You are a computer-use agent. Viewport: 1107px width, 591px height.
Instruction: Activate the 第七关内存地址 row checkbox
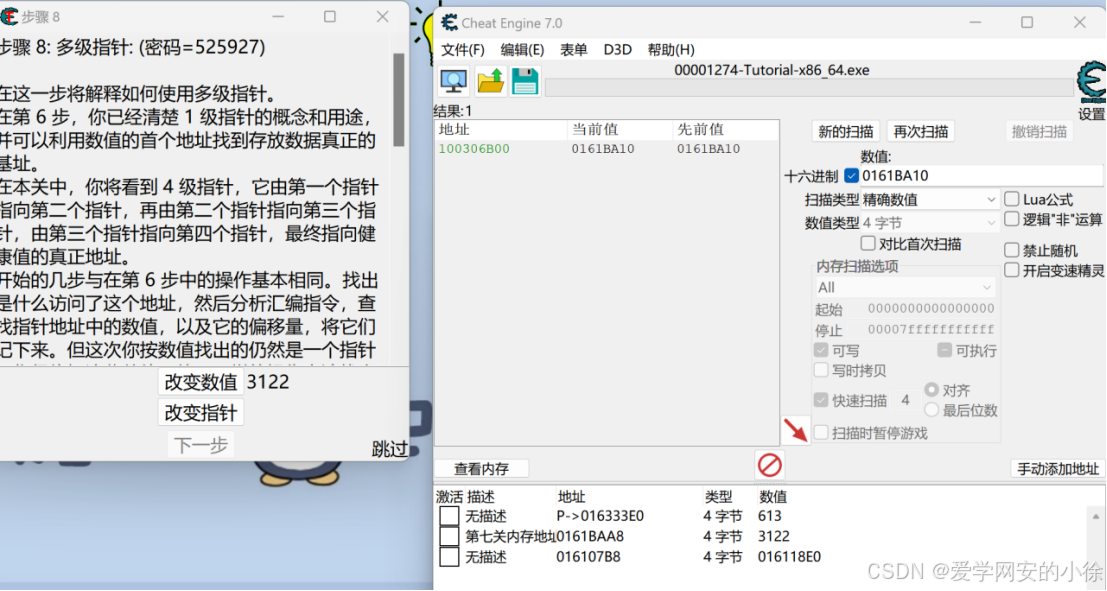pyautogui.click(x=449, y=537)
